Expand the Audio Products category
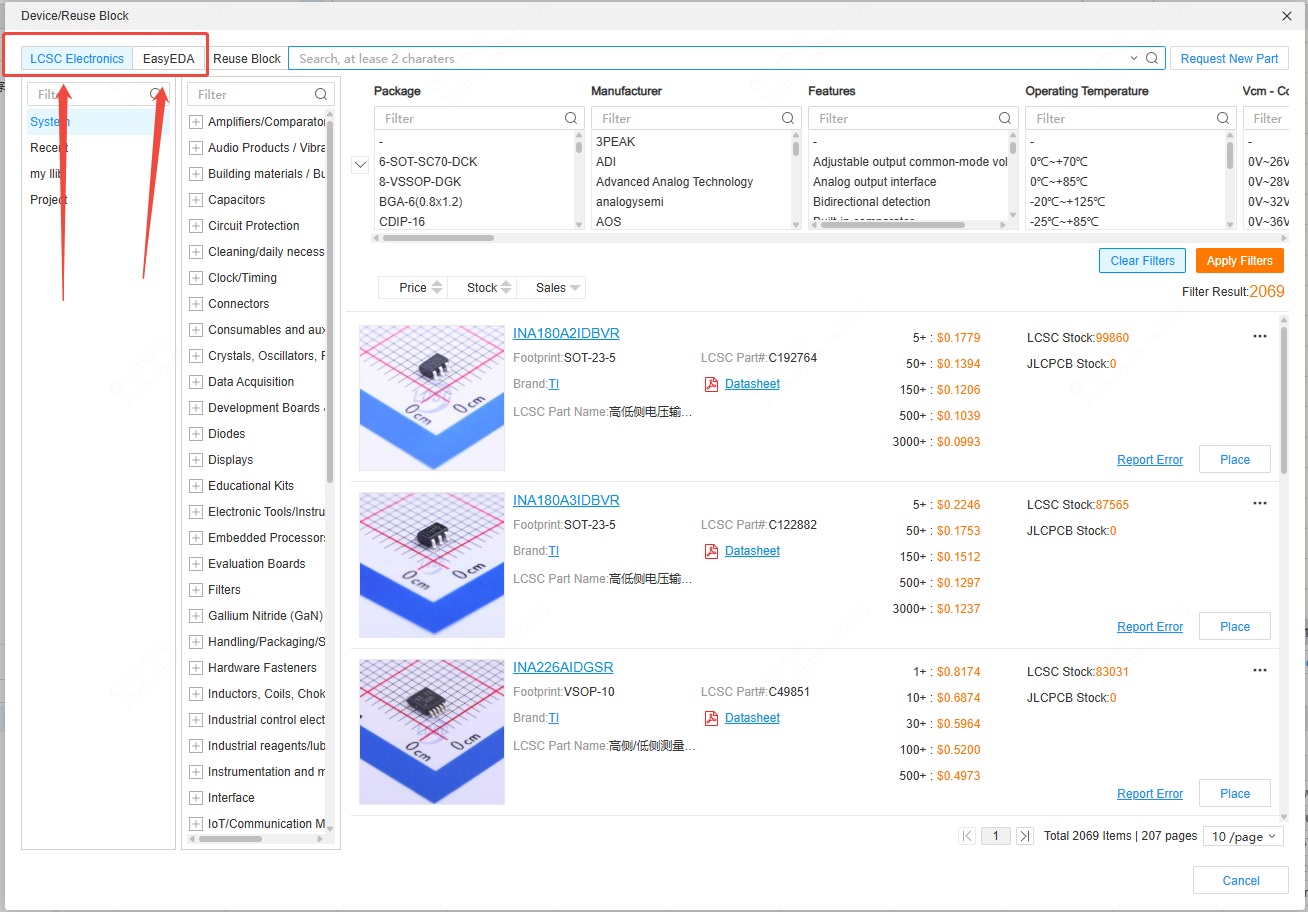This screenshot has height=912, width=1308. click(x=196, y=148)
